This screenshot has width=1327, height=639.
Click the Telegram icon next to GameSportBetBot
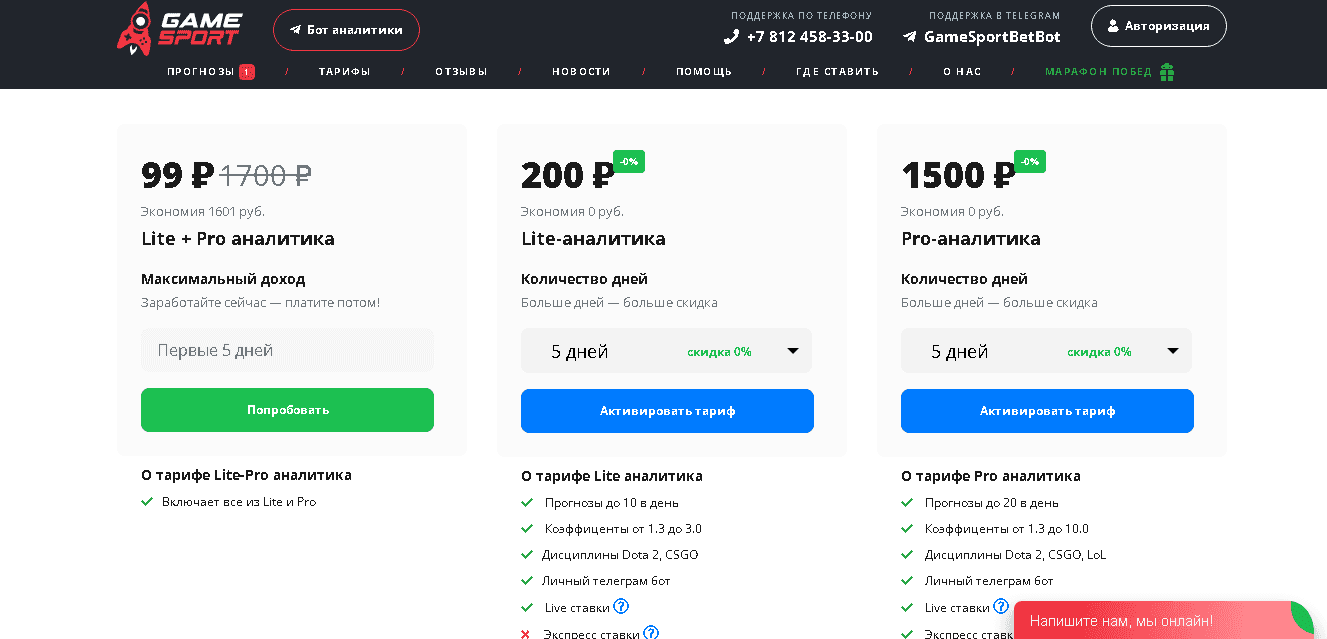coord(908,37)
